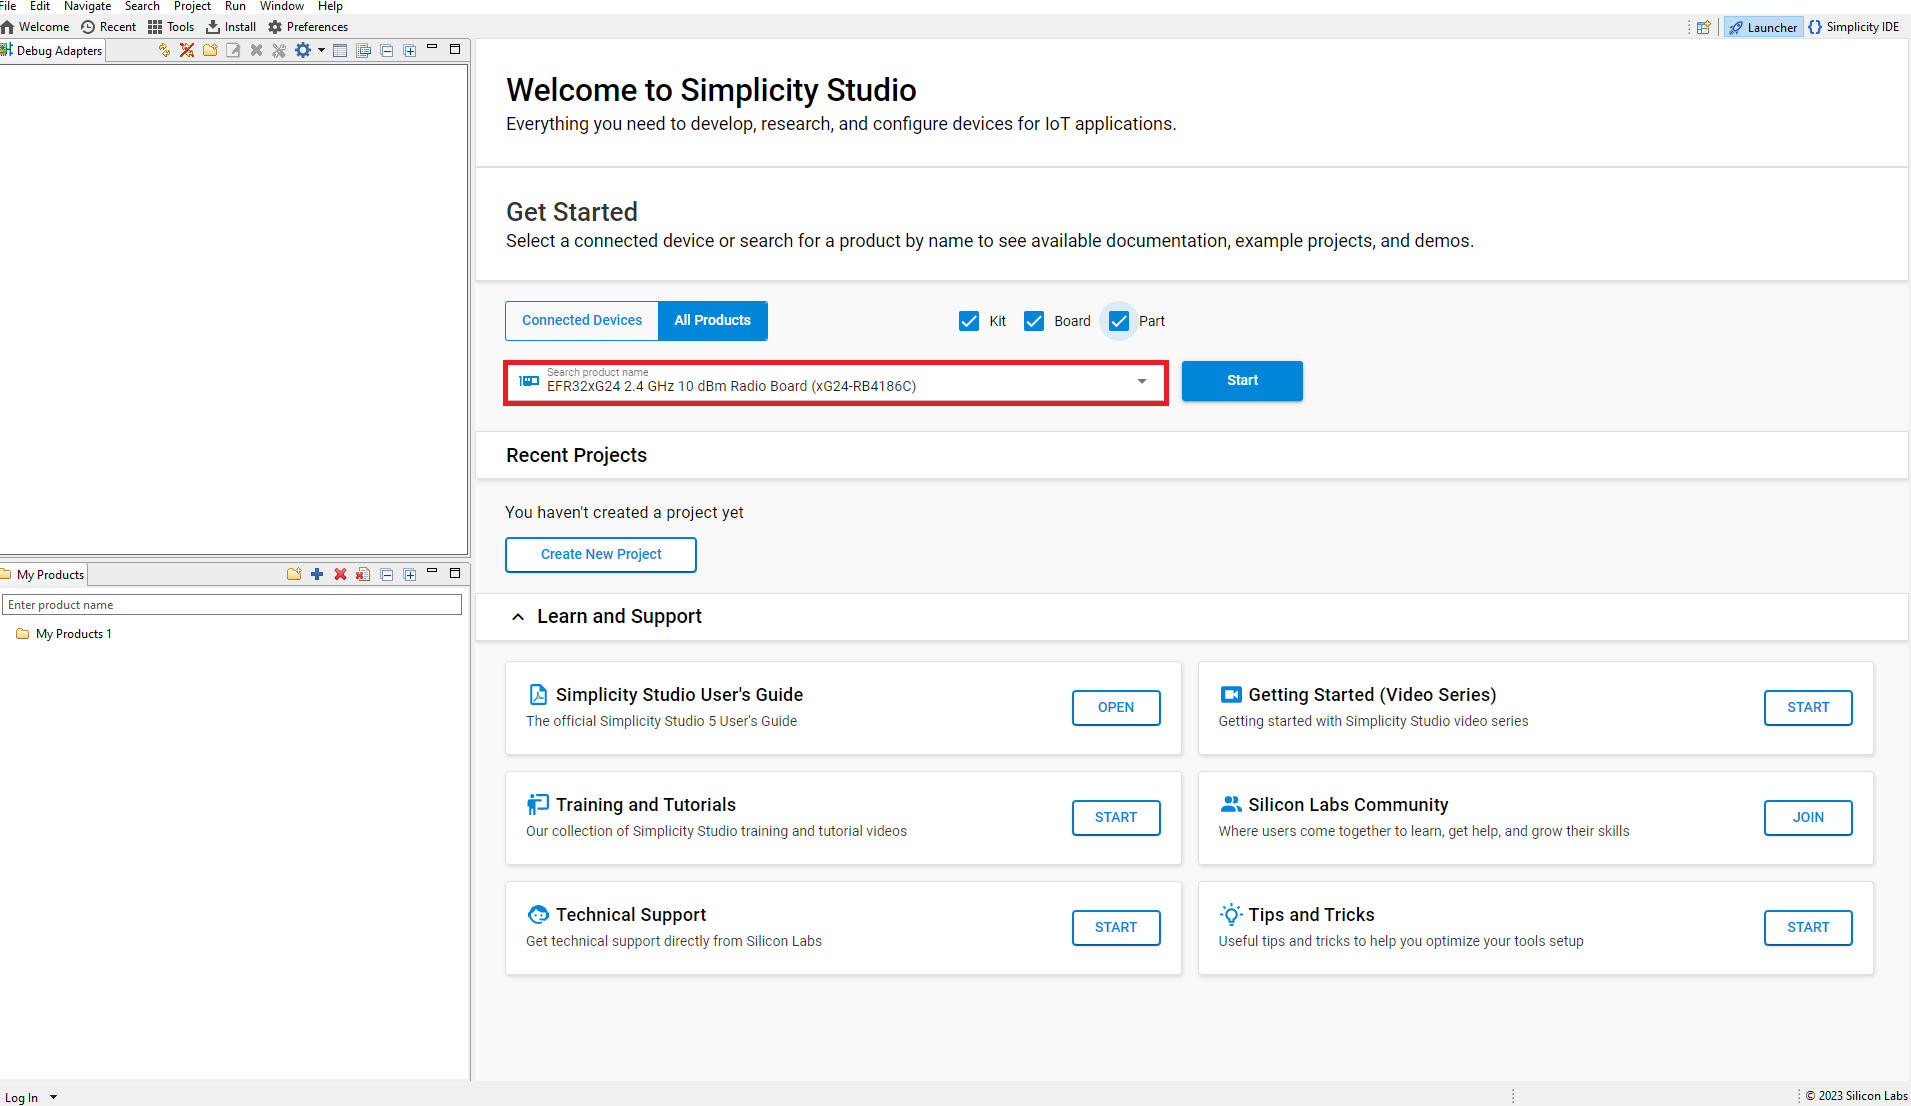Open the Log In dropdown arrow
This screenshot has width=1911, height=1106.
54,1097
